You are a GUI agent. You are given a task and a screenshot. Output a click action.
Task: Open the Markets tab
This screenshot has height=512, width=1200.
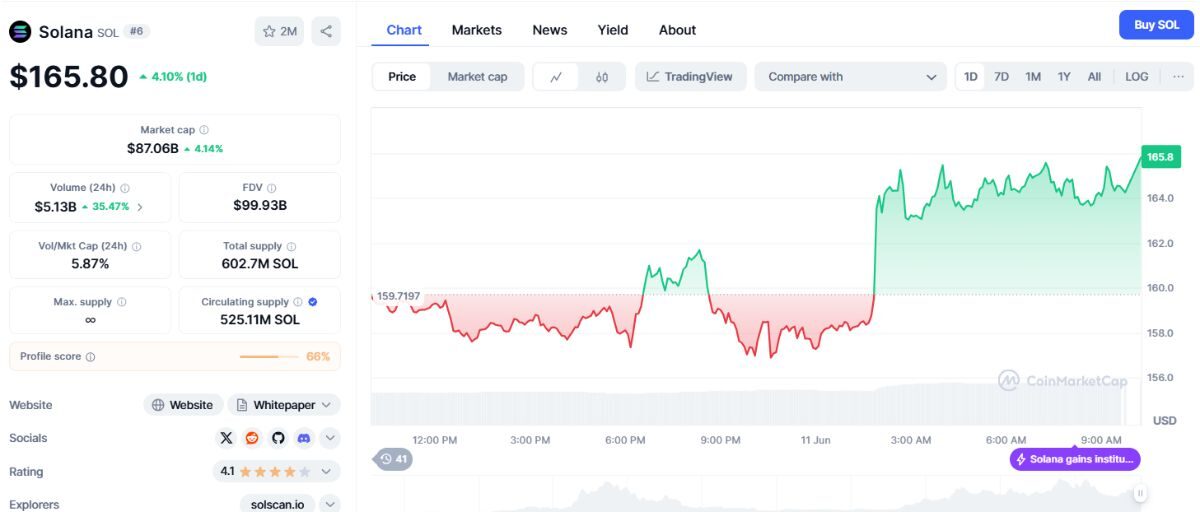(x=477, y=30)
